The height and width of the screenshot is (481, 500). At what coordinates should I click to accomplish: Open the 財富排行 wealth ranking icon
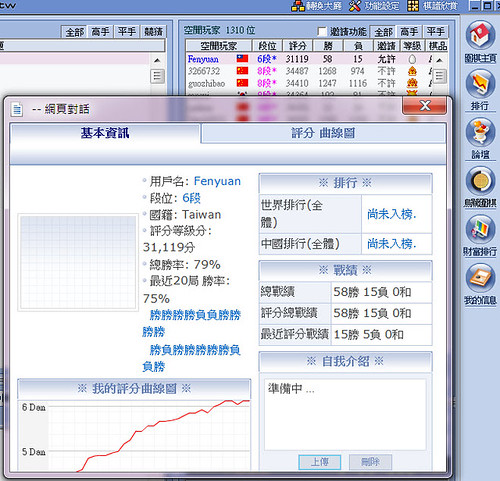[x=480, y=229]
